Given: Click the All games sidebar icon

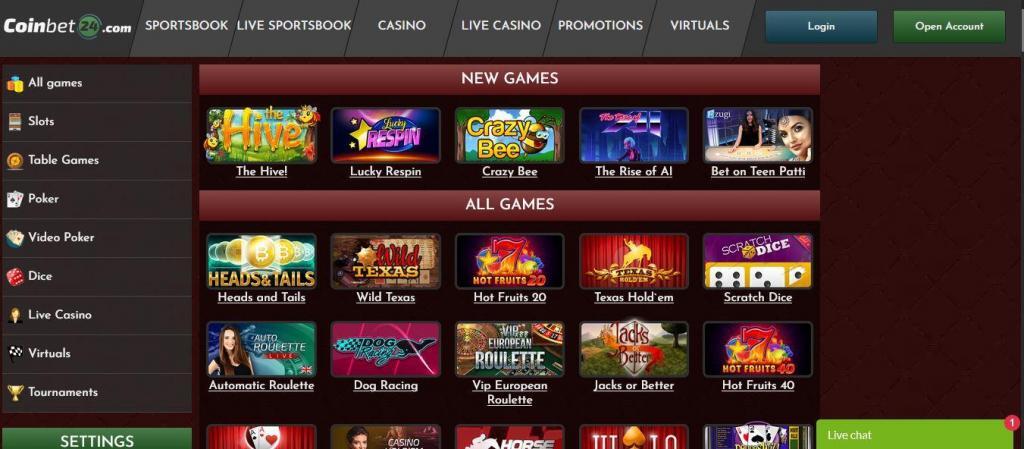Looking at the screenshot, I should pos(15,84).
